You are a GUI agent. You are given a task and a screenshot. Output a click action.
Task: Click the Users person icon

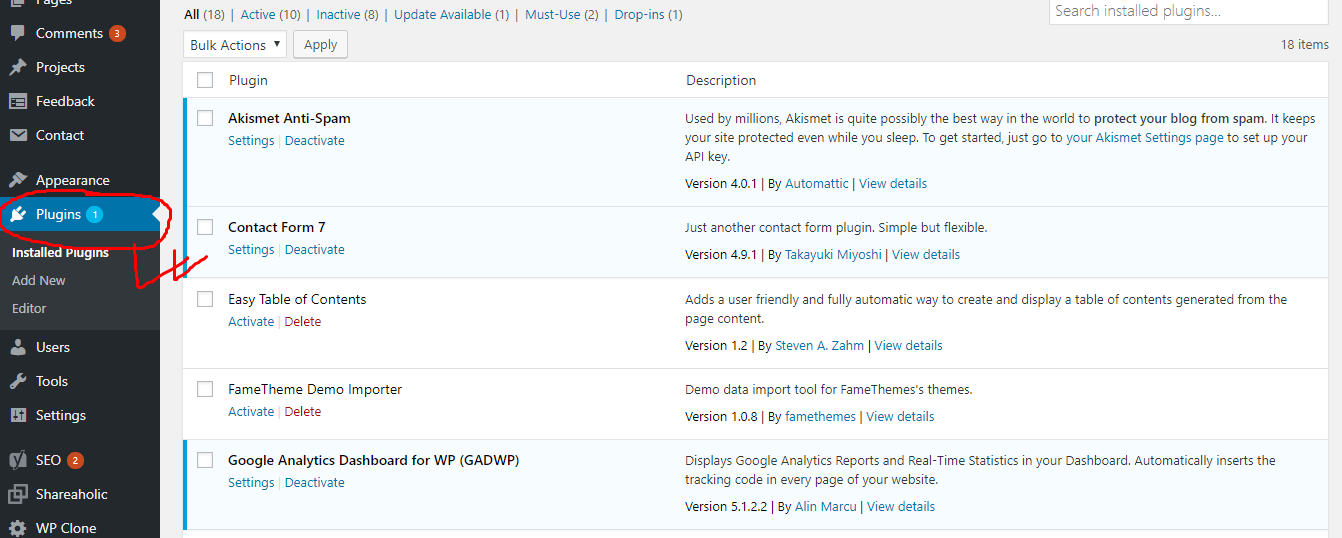tap(17, 347)
